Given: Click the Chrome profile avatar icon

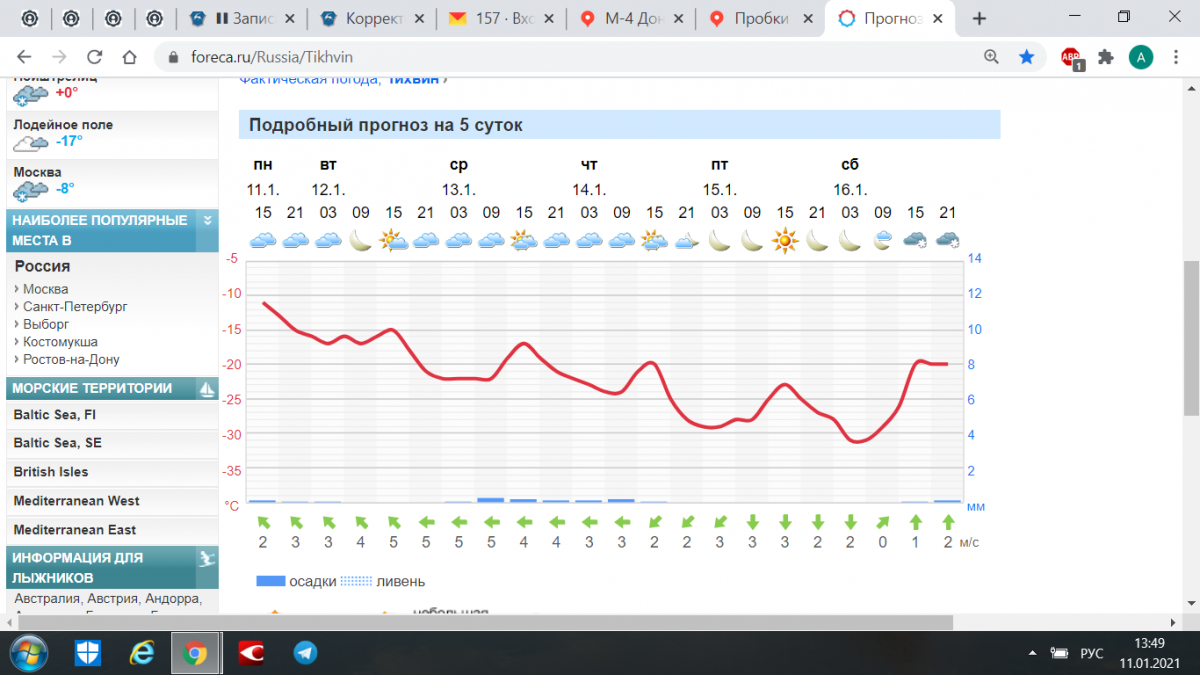Looking at the screenshot, I should (x=1140, y=57).
